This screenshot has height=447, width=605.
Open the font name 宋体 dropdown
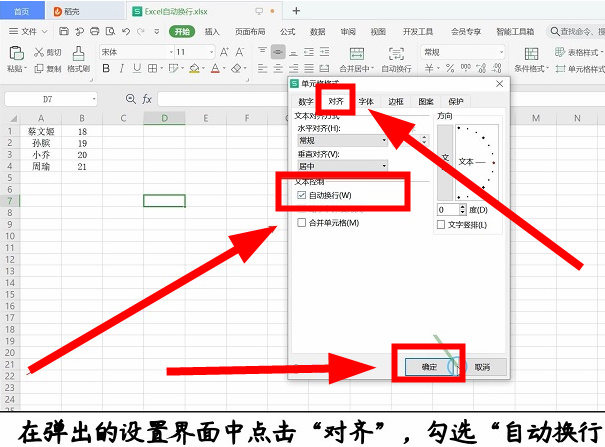click(x=171, y=52)
